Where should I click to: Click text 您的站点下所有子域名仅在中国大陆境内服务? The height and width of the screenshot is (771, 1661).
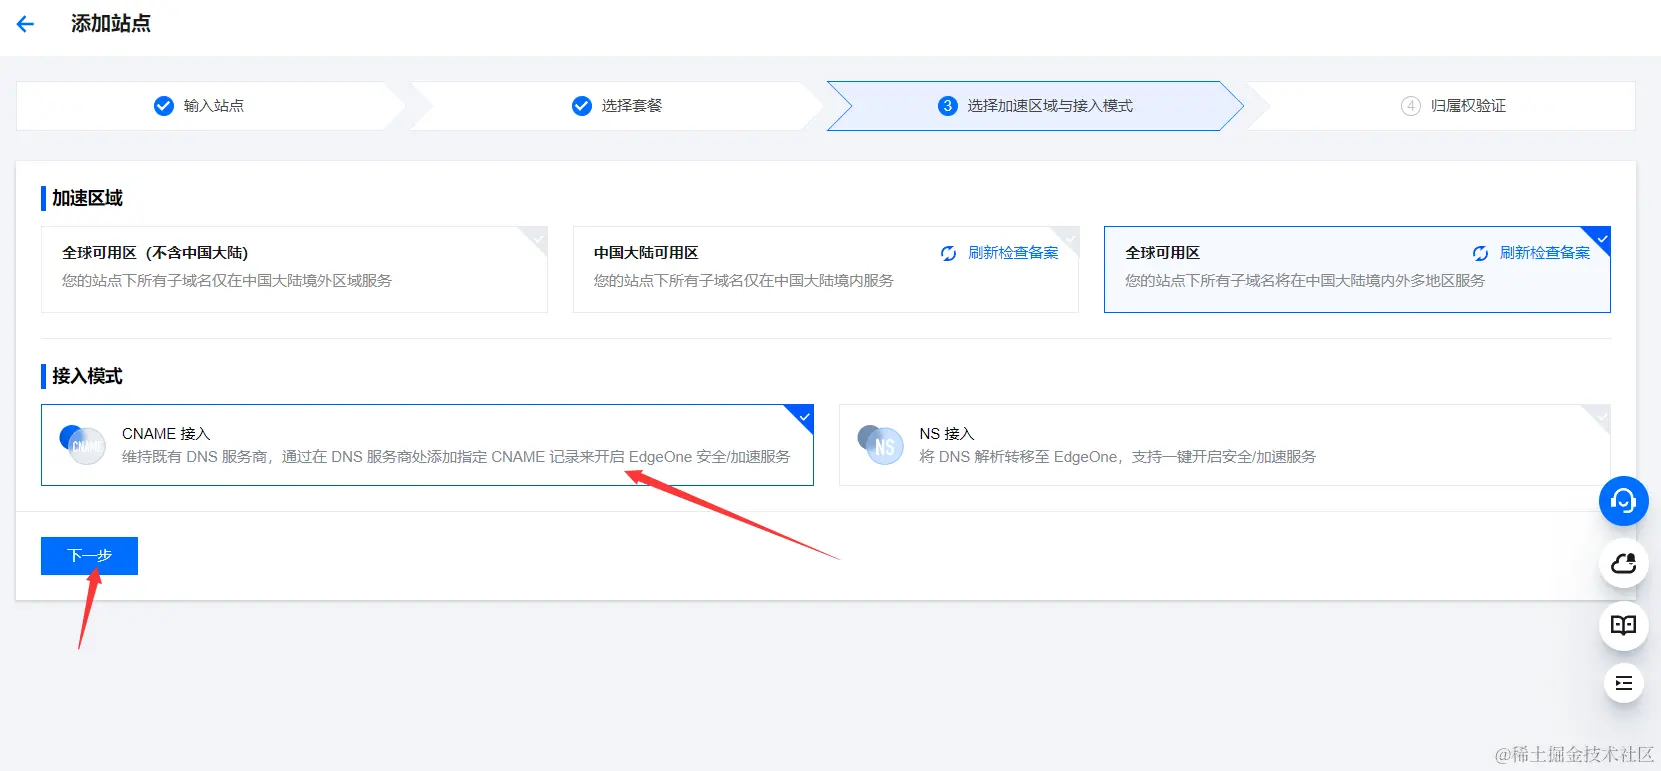point(744,281)
